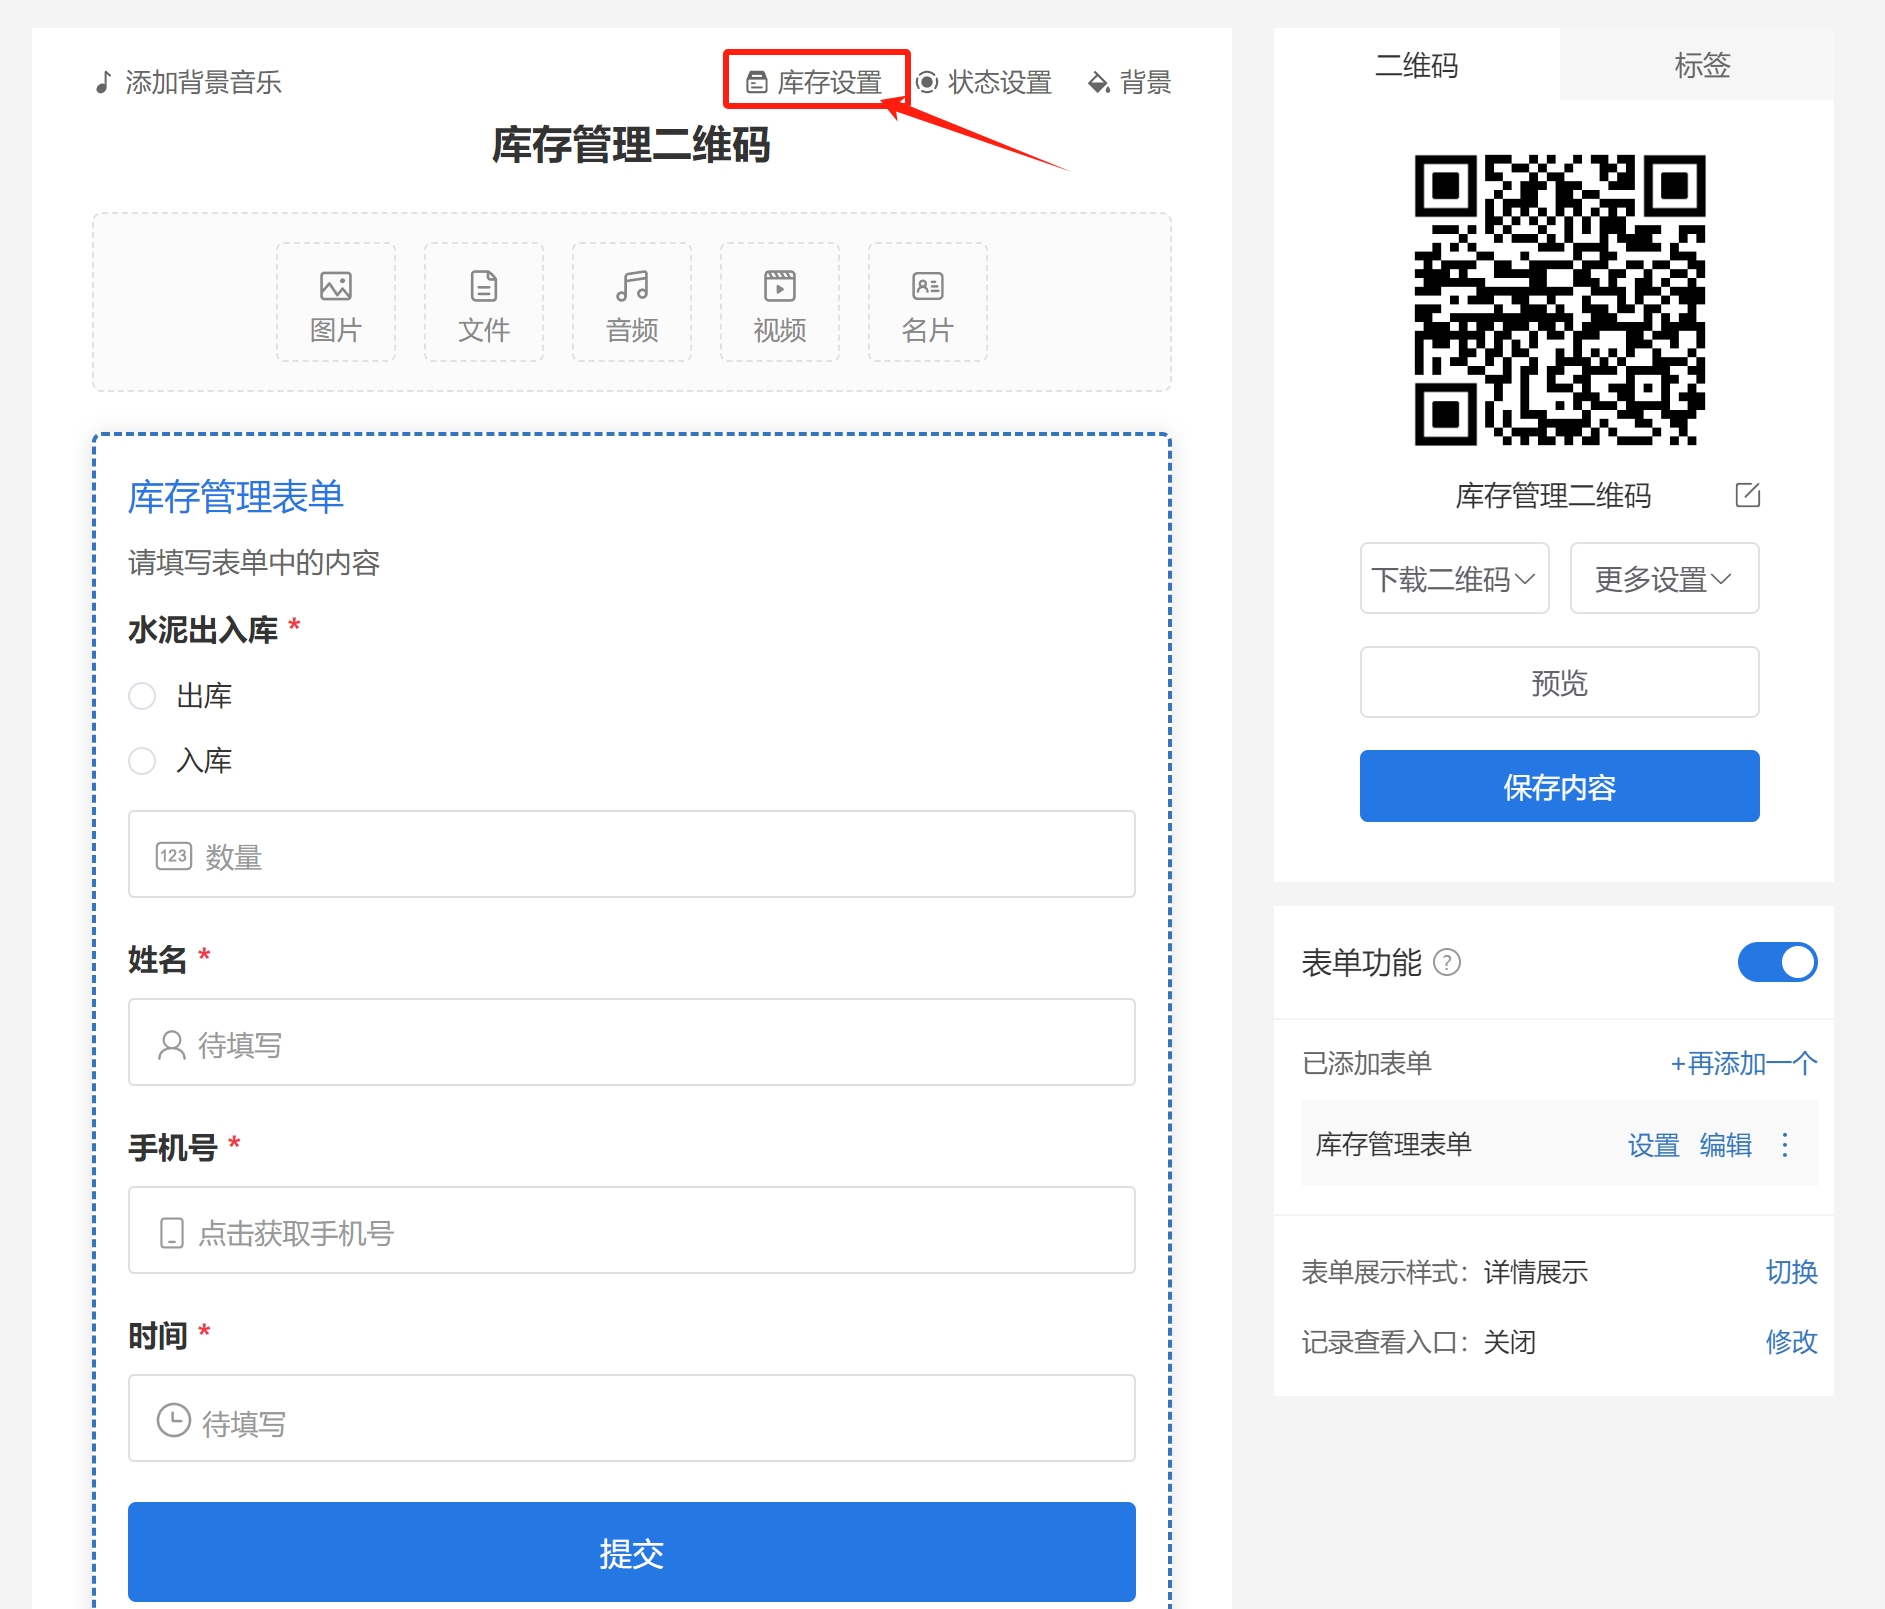Click the phone icon in mobile field
Viewport: 1885px width, 1609px height.
coord(172,1233)
